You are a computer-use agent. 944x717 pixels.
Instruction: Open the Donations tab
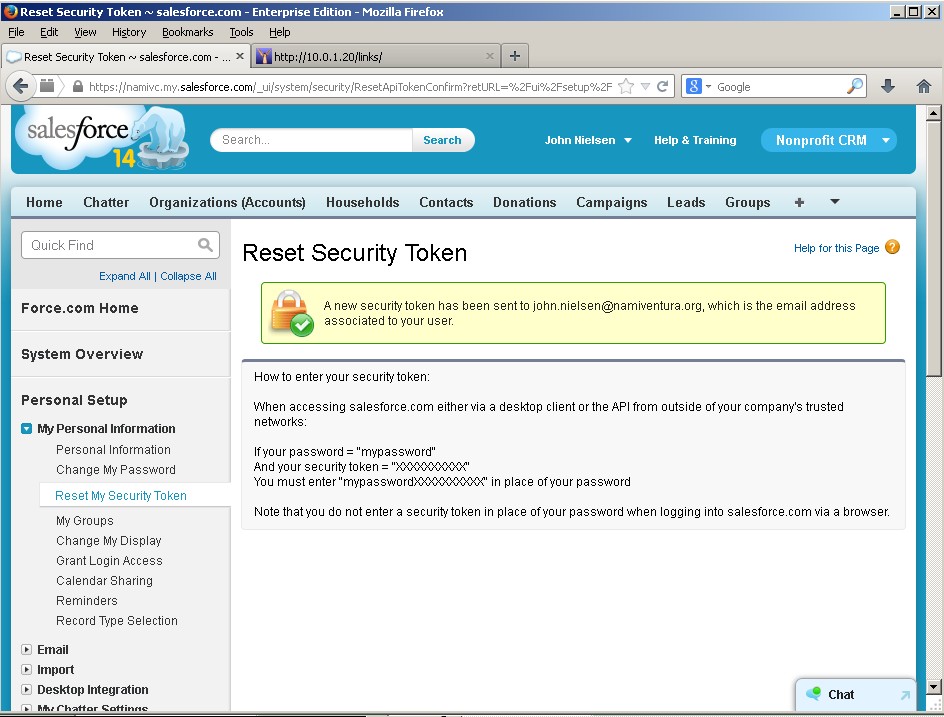[524, 202]
